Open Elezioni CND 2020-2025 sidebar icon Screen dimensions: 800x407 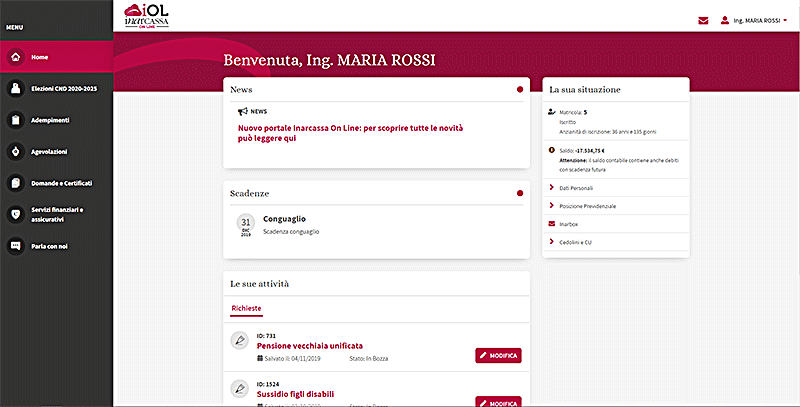[x=15, y=88]
